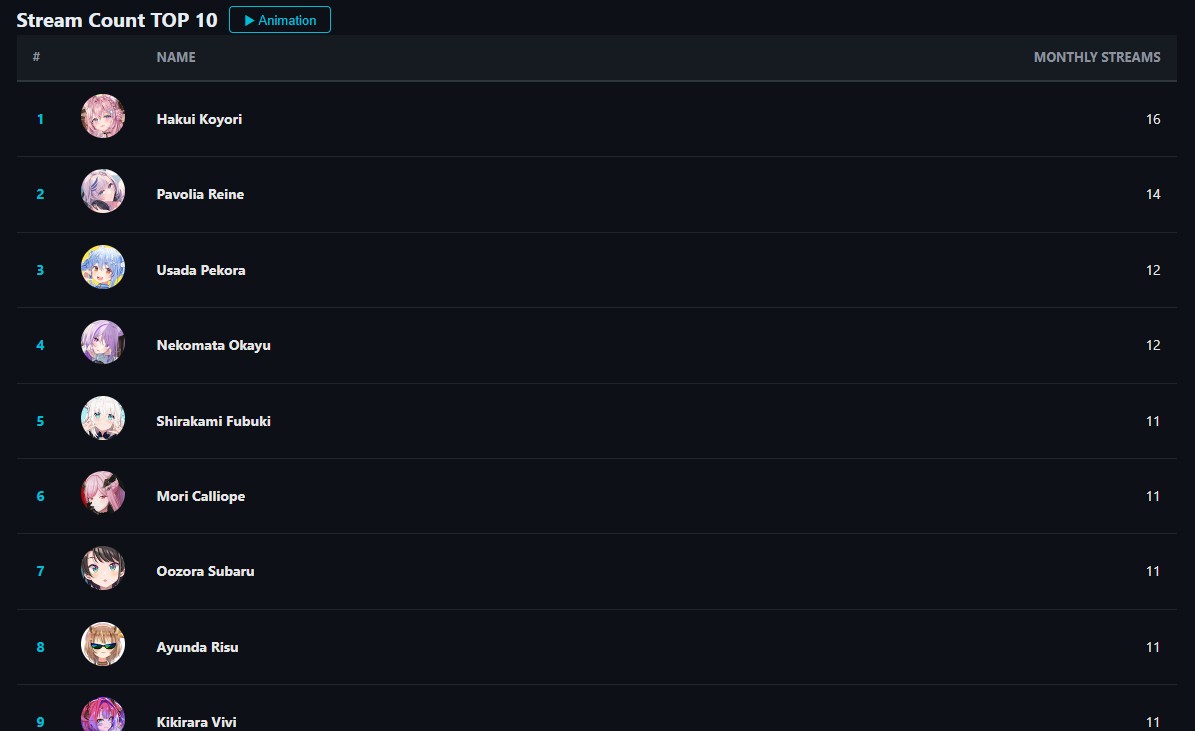Open Oozora Subaru's avatar thumbnail
Viewport: 1195px width, 731px height.
tap(103, 569)
